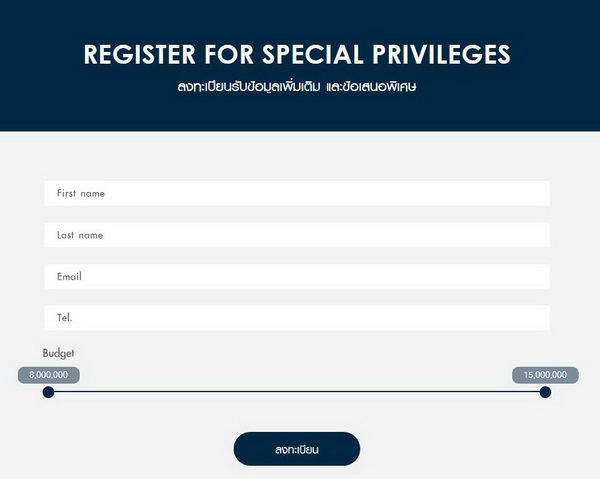The height and width of the screenshot is (479, 600).
Task: Click the 8,000,000 budget value label
Action: (x=49, y=375)
